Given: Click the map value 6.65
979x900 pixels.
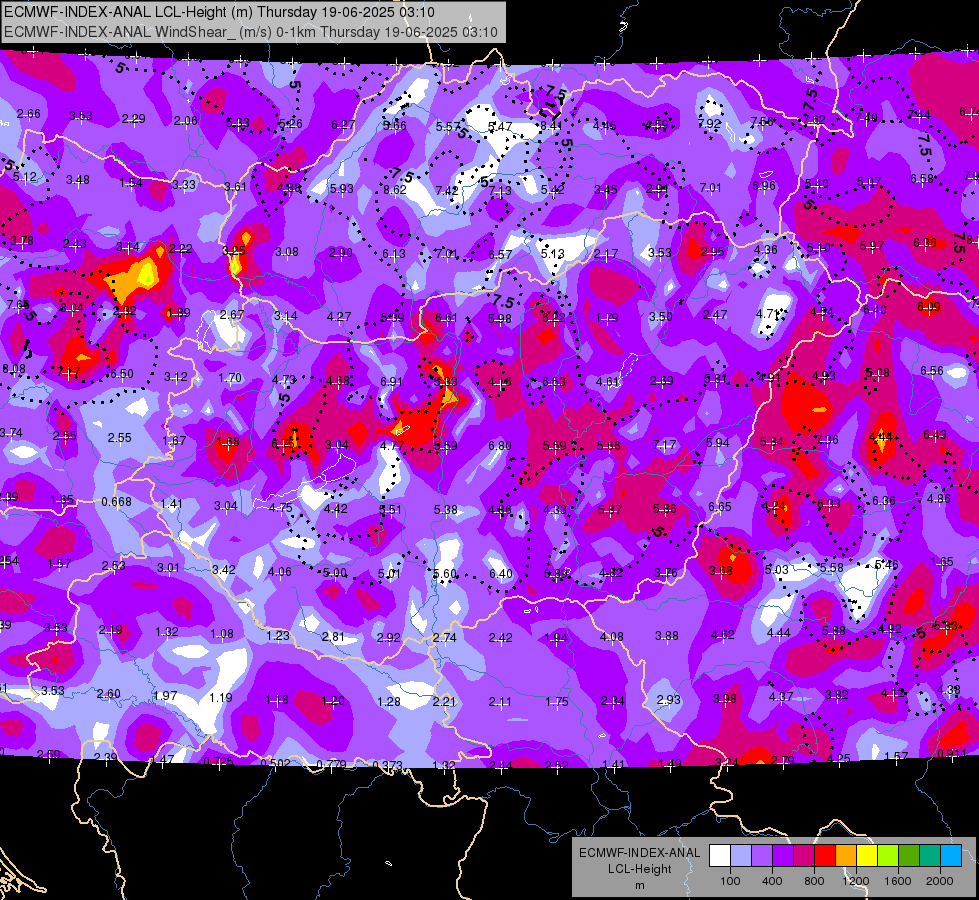Looking at the screenshot, I should (x=719, y=507).
